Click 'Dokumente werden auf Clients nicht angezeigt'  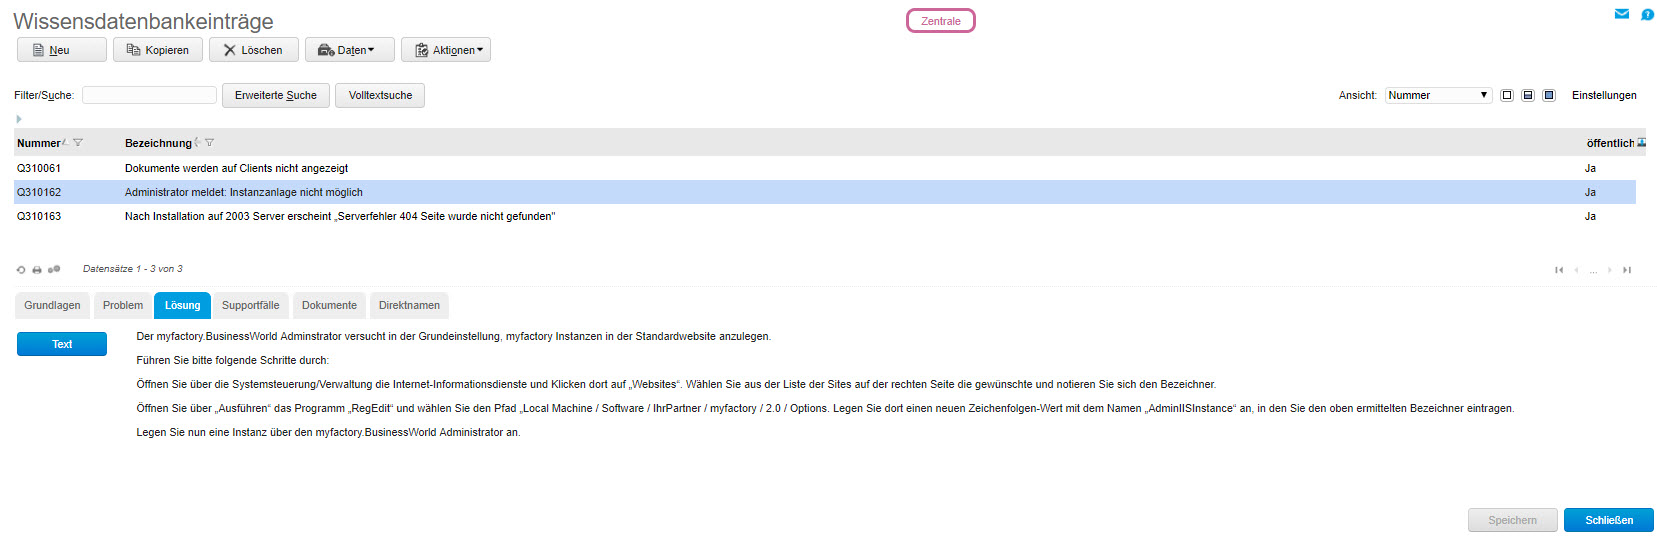click(x=236, y=168)
